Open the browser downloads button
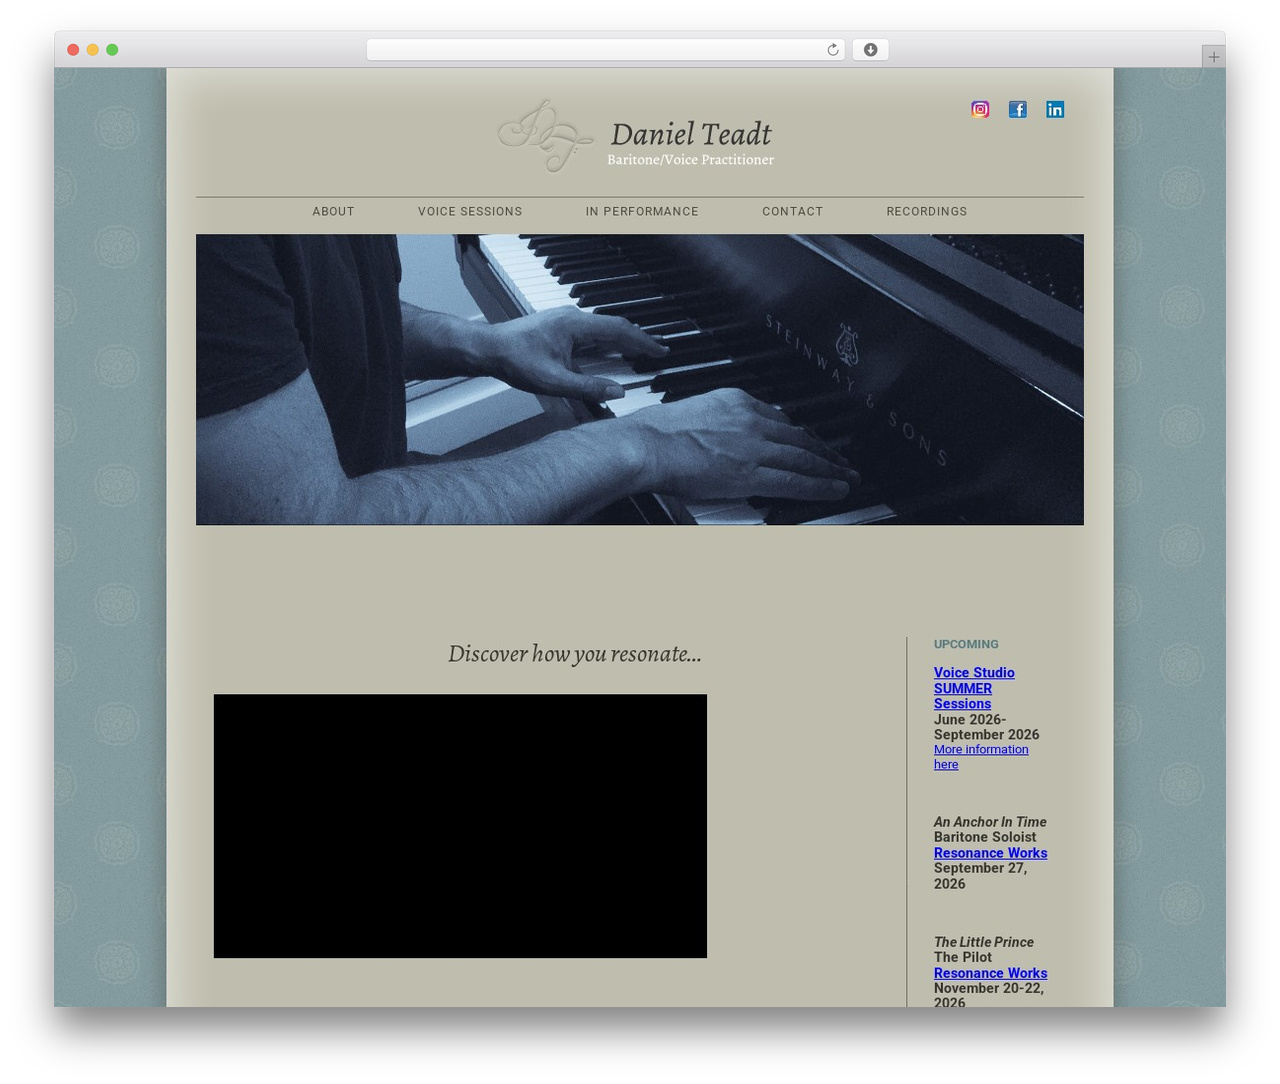This screenshot has height=1084, width=1280. (870, 50)
